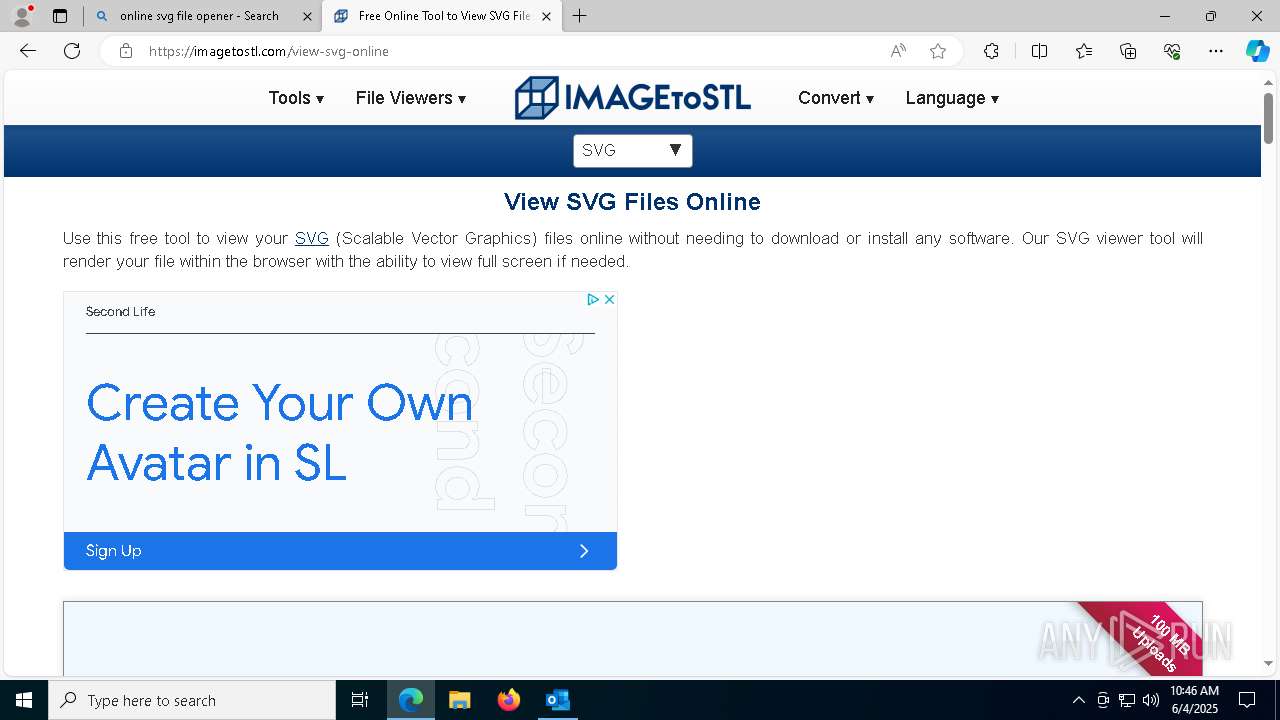Toggle Split screen icon
Screen dimensions: 1280x720
(1039, 51)
